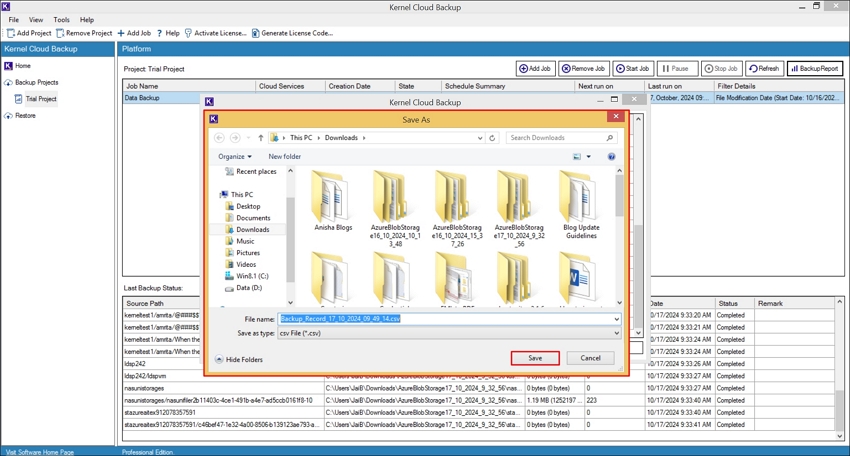Screen dimensions: 850x456
Task: Open the File menu
Action: tap(14, 20)
